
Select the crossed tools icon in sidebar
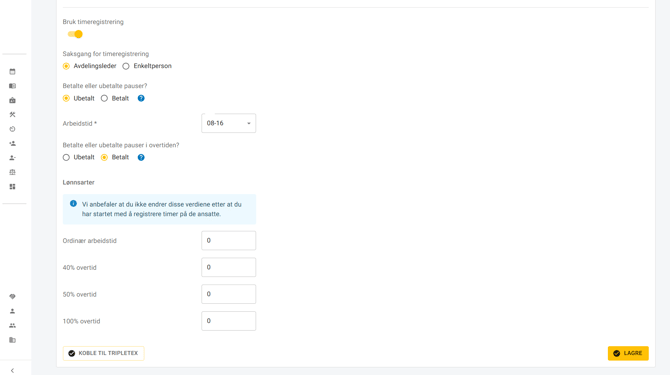coord(12,114)
